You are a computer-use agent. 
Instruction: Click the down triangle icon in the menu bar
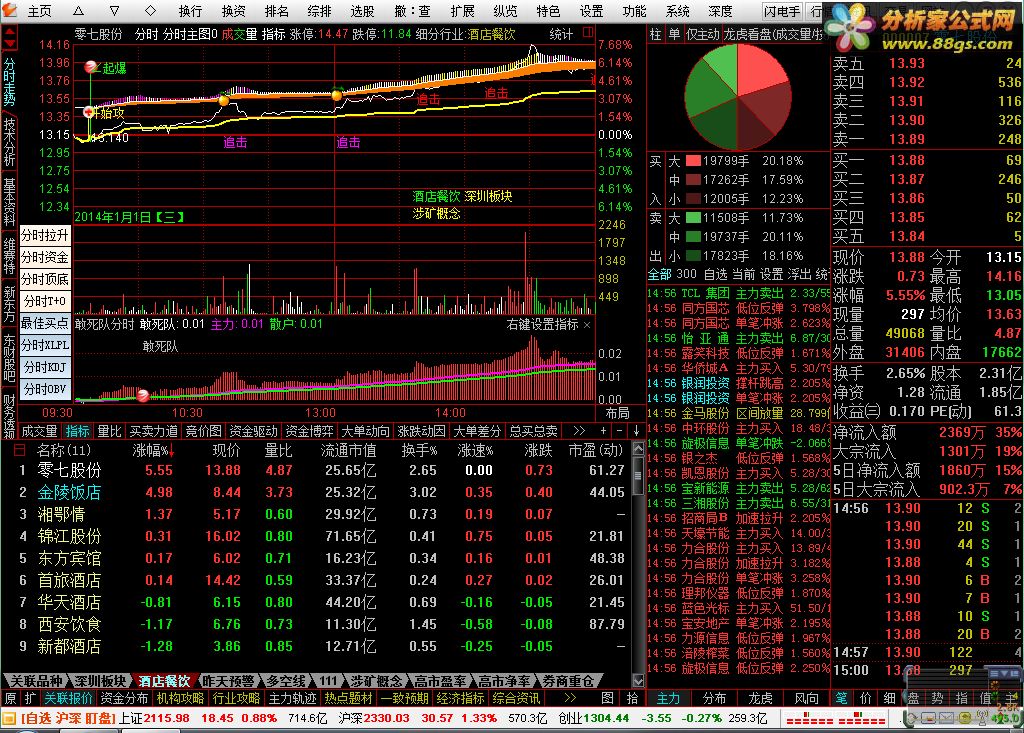click(x=114, y=11)
